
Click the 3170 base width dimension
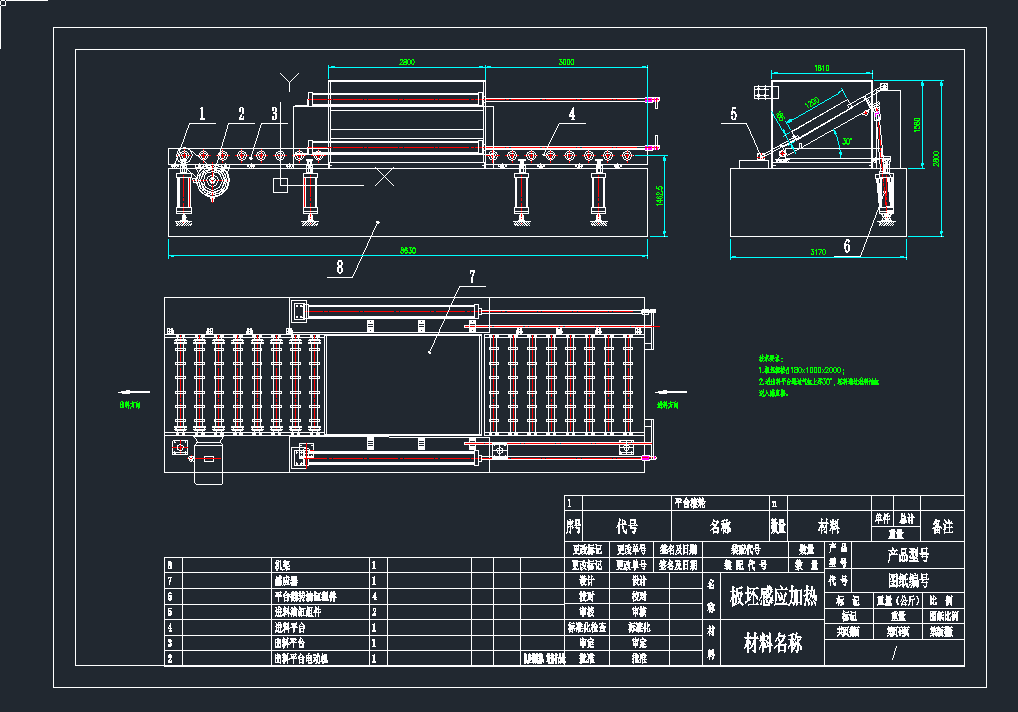(x=817, y=254)
